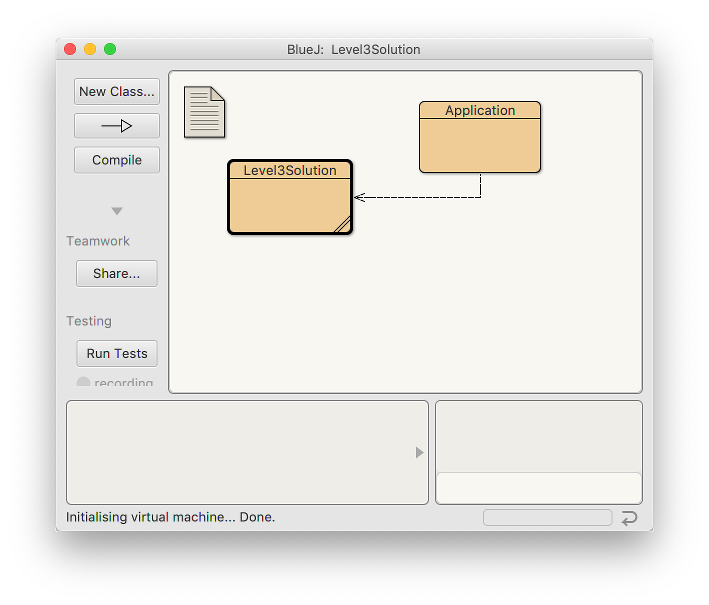Click the virtual machine progress bar
Viewport: 709px width, 605px height.
(x=547, y=517)
